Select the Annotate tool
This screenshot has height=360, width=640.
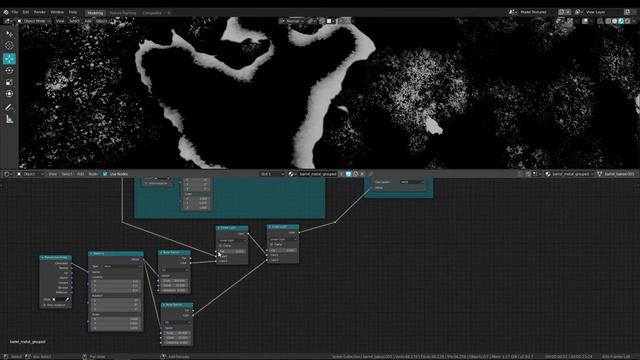click(9, 107)
